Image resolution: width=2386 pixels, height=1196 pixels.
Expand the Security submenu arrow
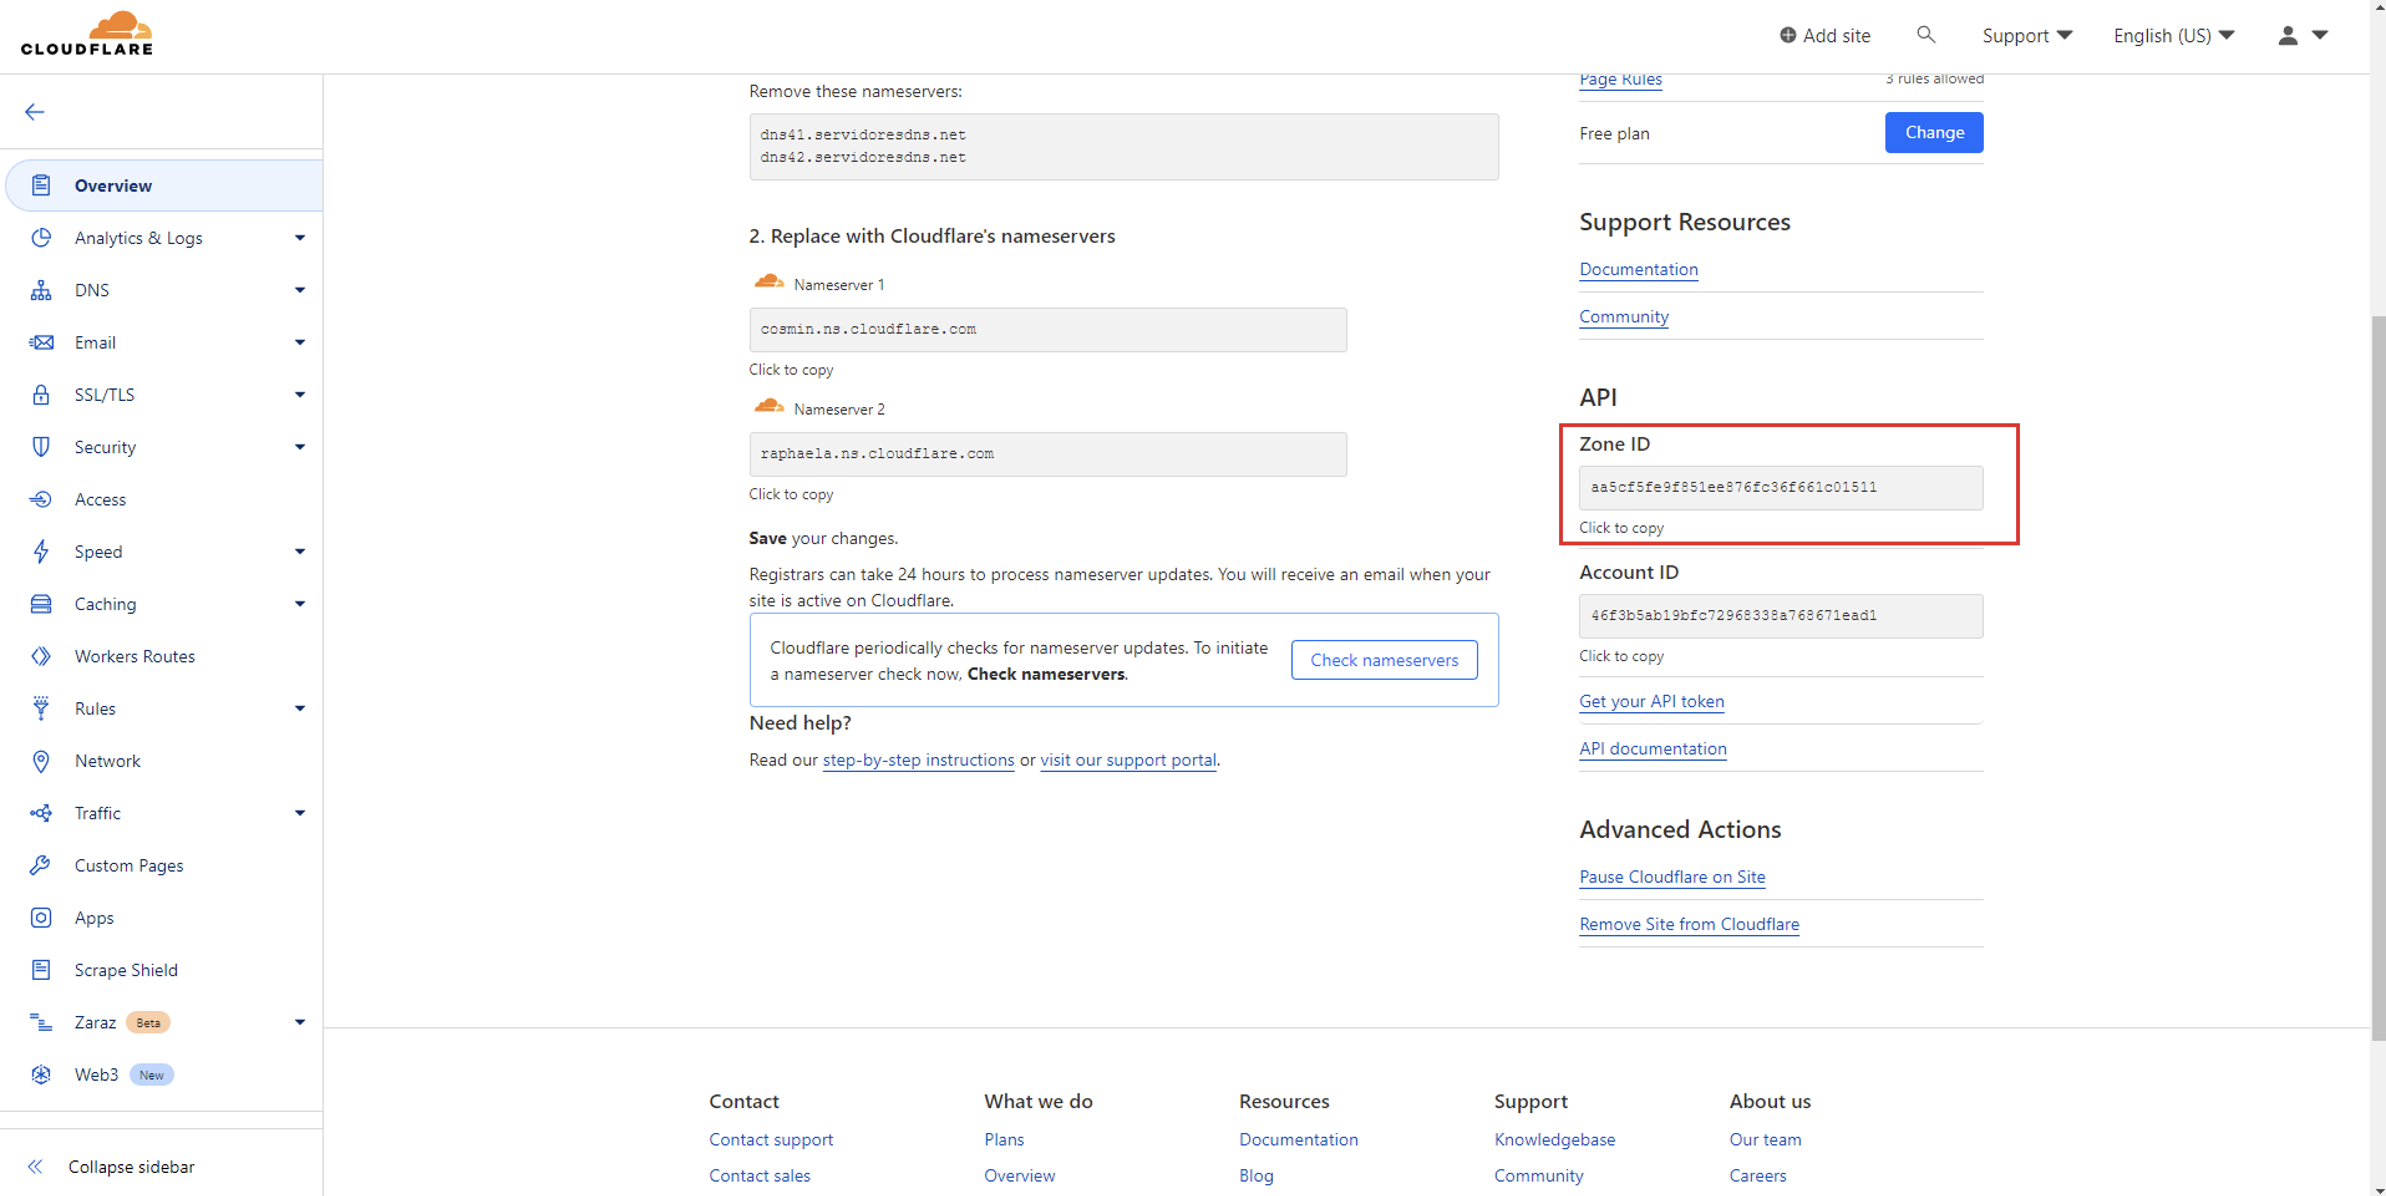point(300,447)
